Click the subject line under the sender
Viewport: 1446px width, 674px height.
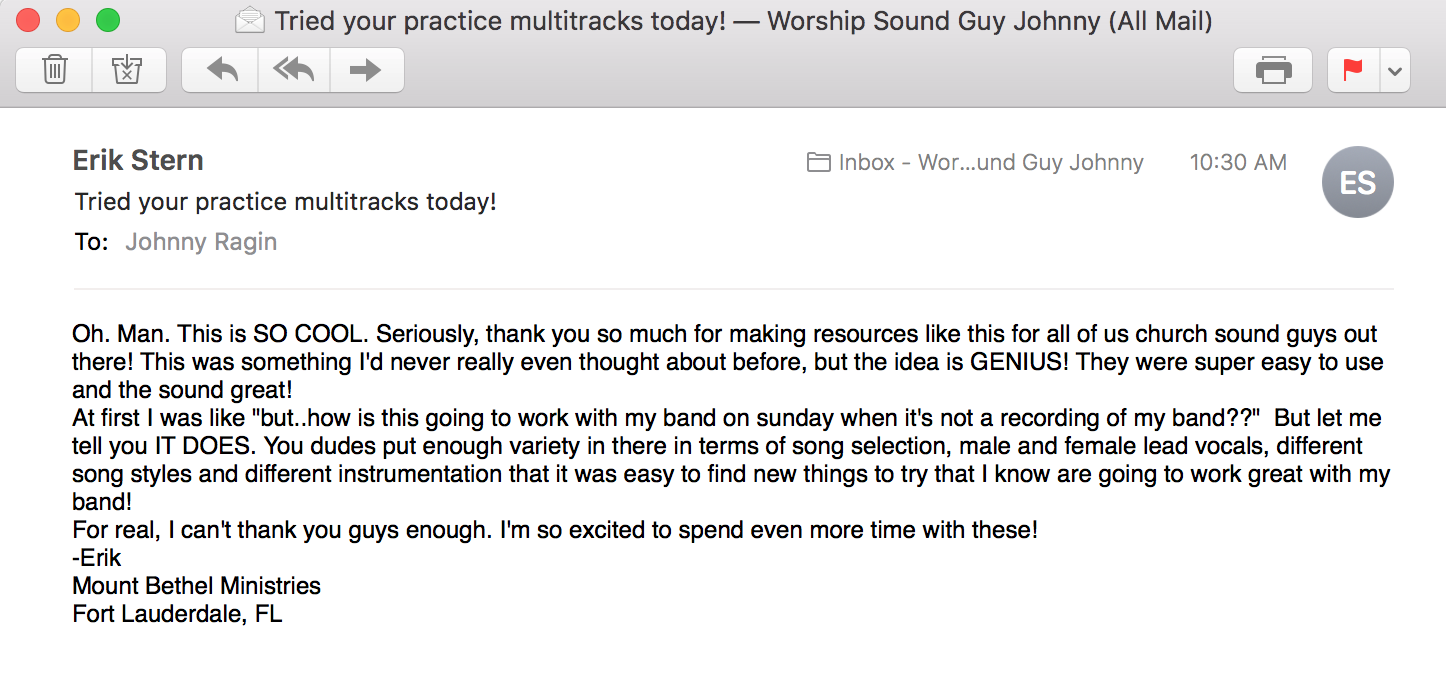coord(286,202)
